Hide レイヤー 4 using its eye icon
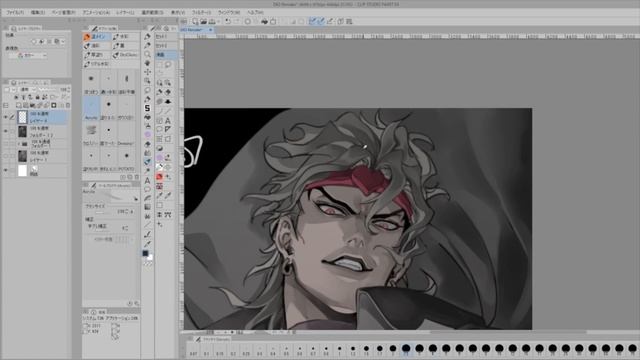This screenshot has width=640, height=360. (6, 118)
